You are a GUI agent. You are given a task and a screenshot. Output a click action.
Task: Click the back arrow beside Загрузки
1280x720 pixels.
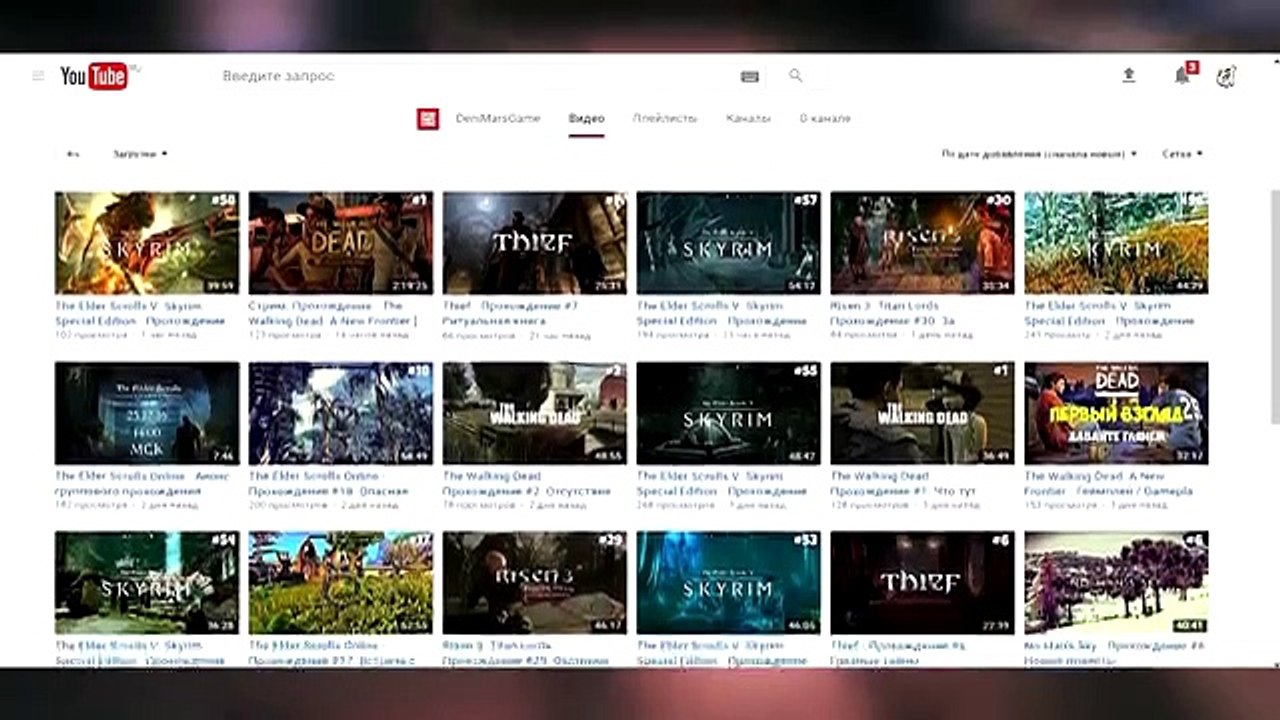coord(73,154)
